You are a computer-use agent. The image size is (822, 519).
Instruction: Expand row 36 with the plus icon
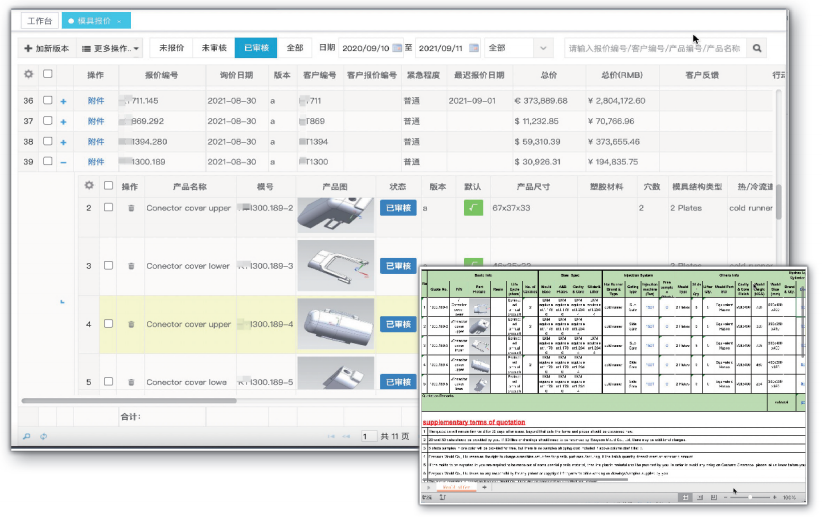tap(63, 101)
